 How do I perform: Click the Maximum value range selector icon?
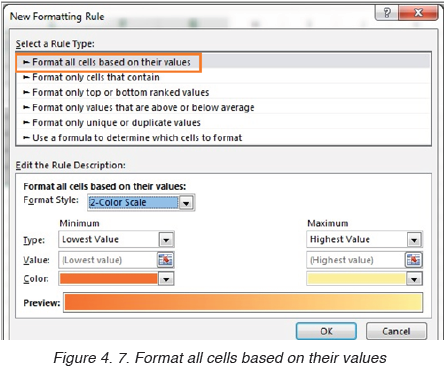pyautogui.click(x=414, y=260)
